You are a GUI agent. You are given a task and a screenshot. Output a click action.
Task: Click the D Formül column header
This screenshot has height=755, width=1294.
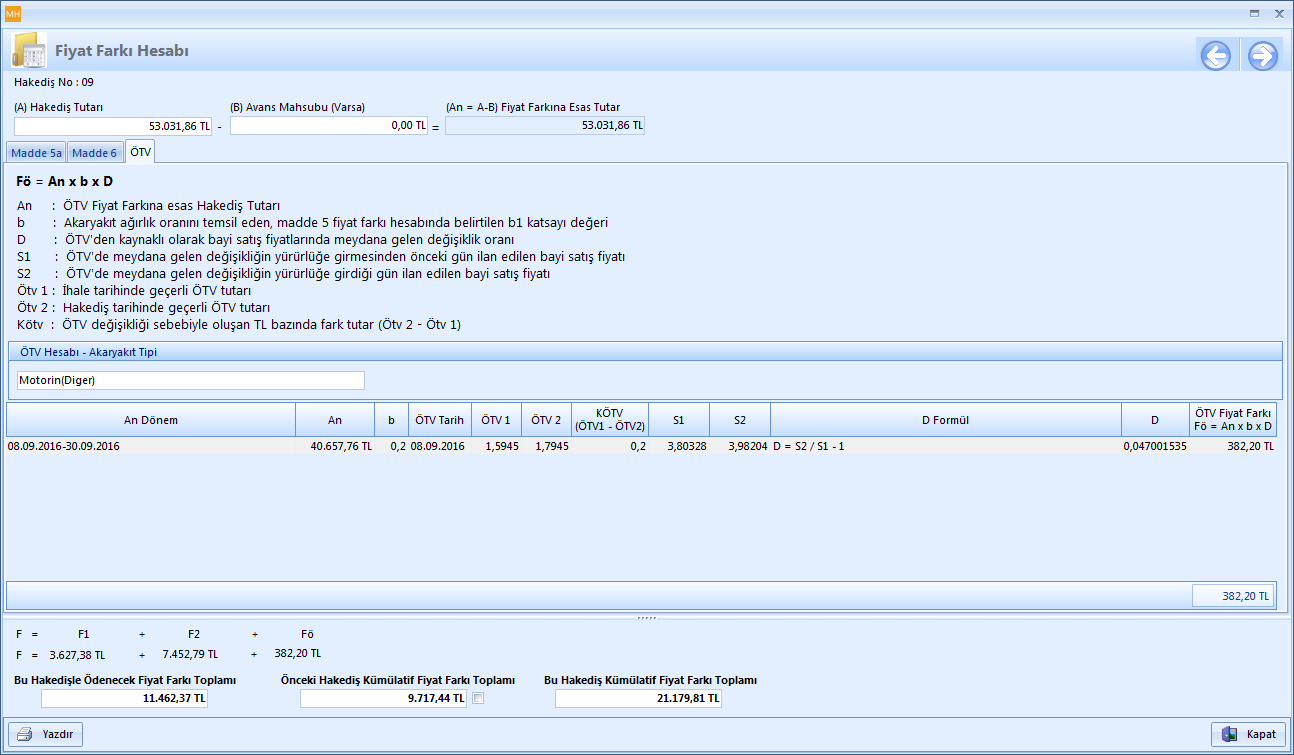tap(945, 421)
